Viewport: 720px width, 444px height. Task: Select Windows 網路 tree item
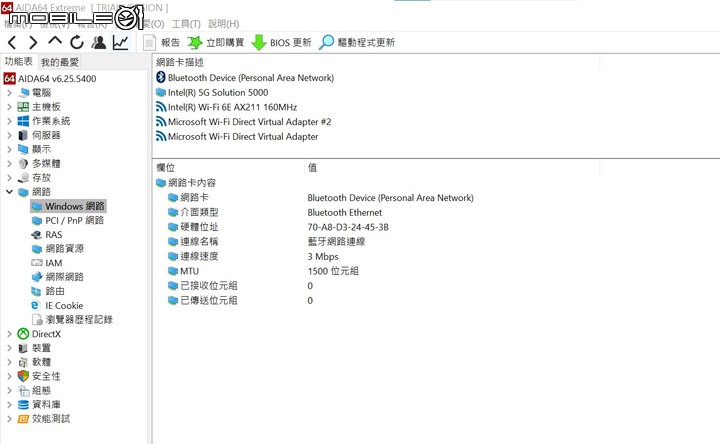(68, 206)
